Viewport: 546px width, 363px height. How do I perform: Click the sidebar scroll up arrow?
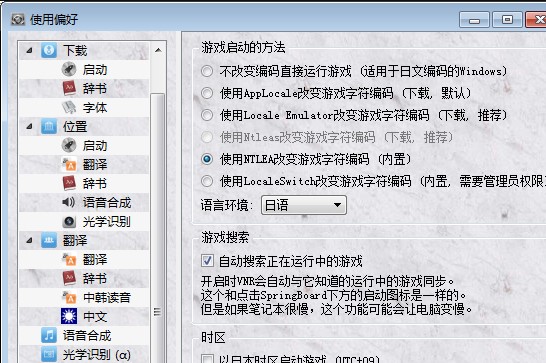[x=158, y=50]
